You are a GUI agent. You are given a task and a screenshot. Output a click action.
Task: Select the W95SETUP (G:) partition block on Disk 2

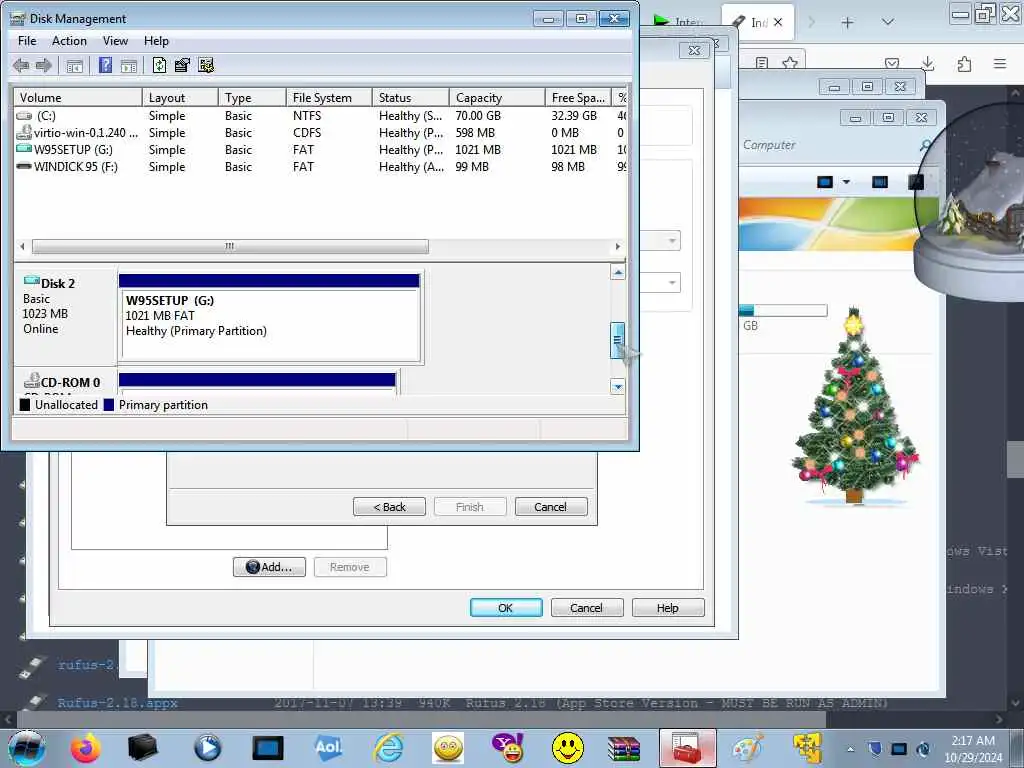point(270,318)
